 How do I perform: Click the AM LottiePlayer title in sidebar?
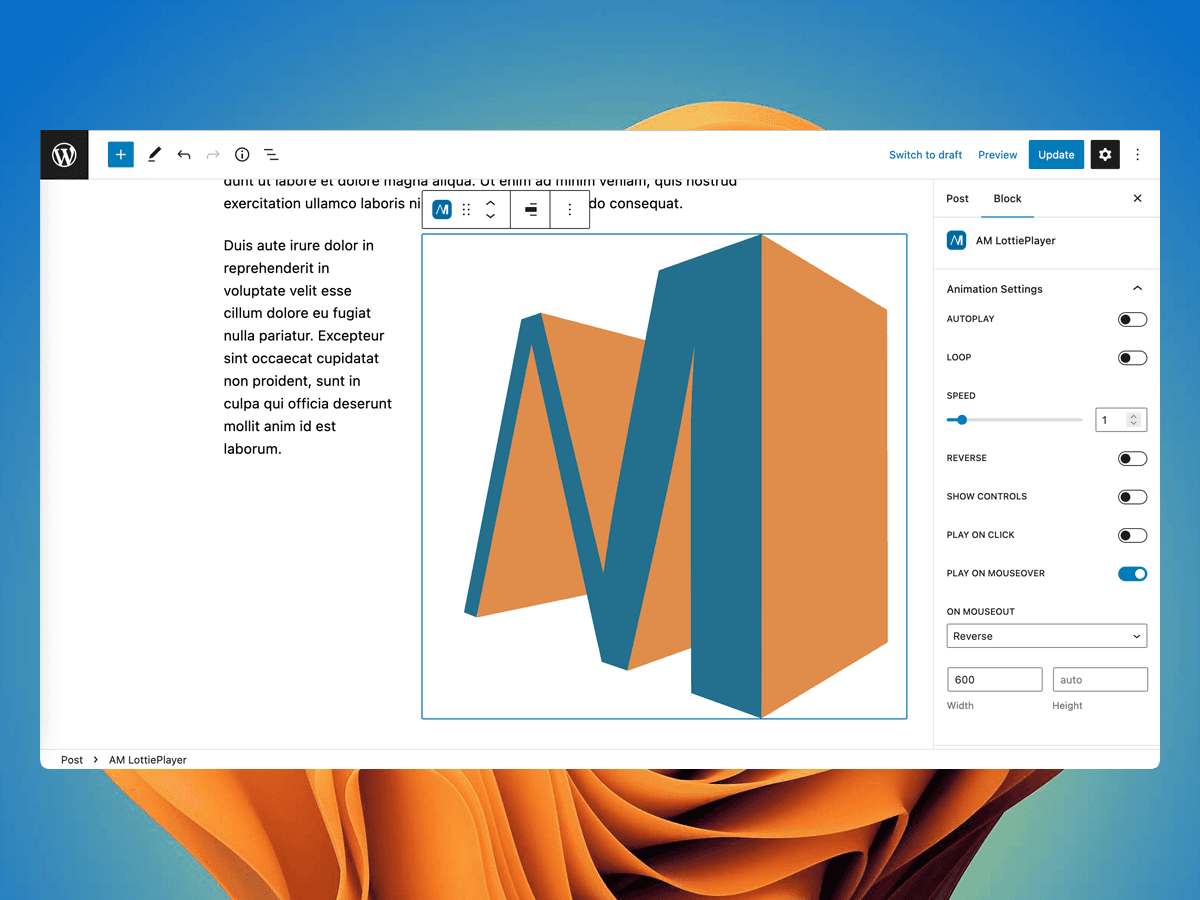tap(1015, 241)
